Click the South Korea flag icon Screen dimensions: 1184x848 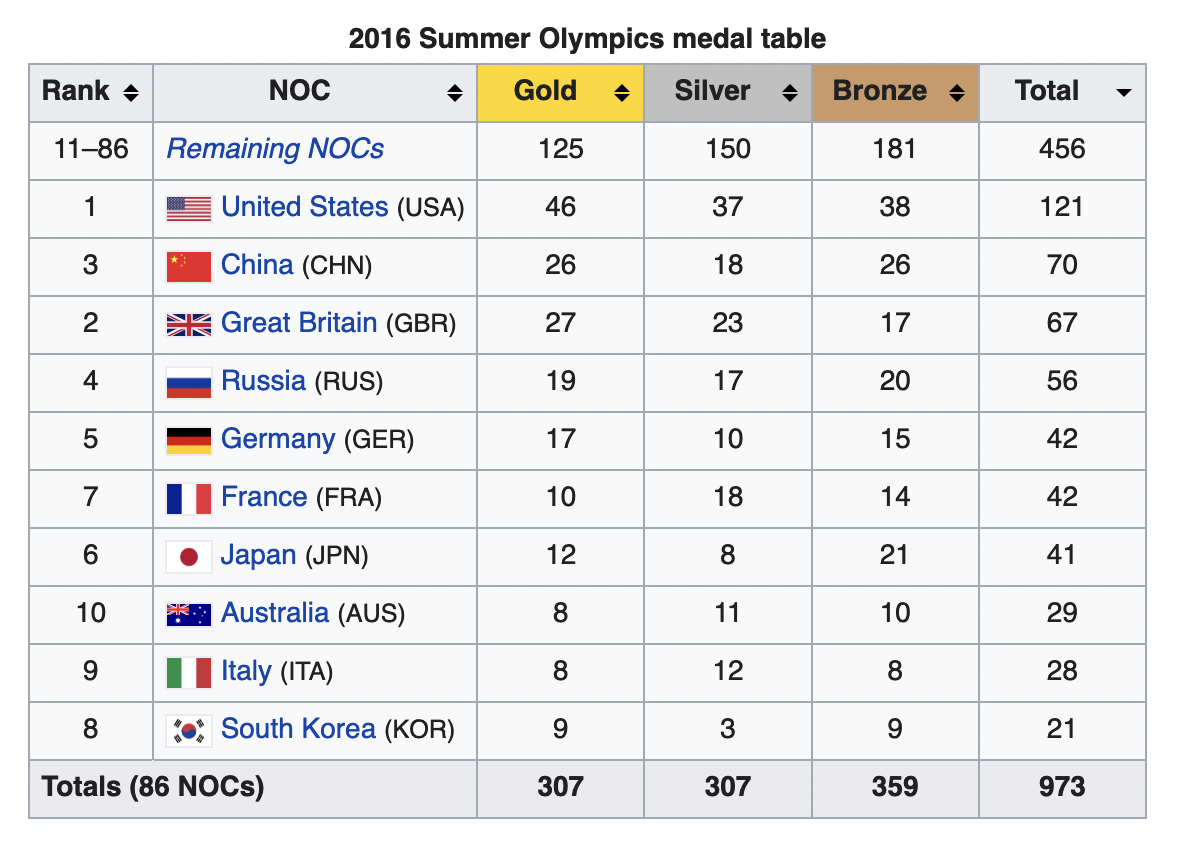188,730
